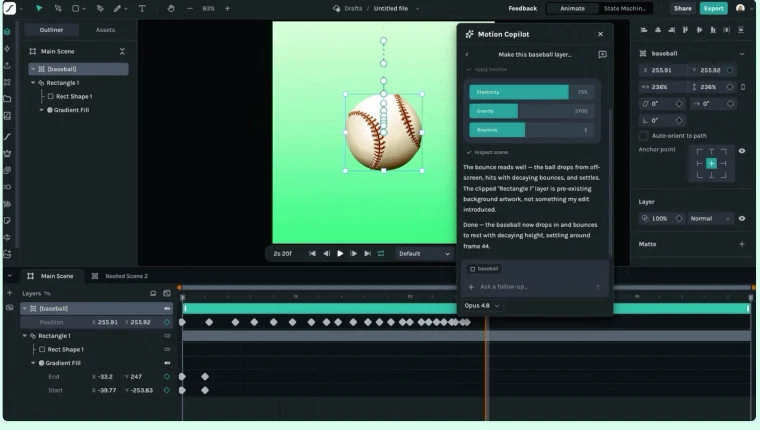Toggle anchor point visibility eye
The image size is (760, 430).
(742, 151)
